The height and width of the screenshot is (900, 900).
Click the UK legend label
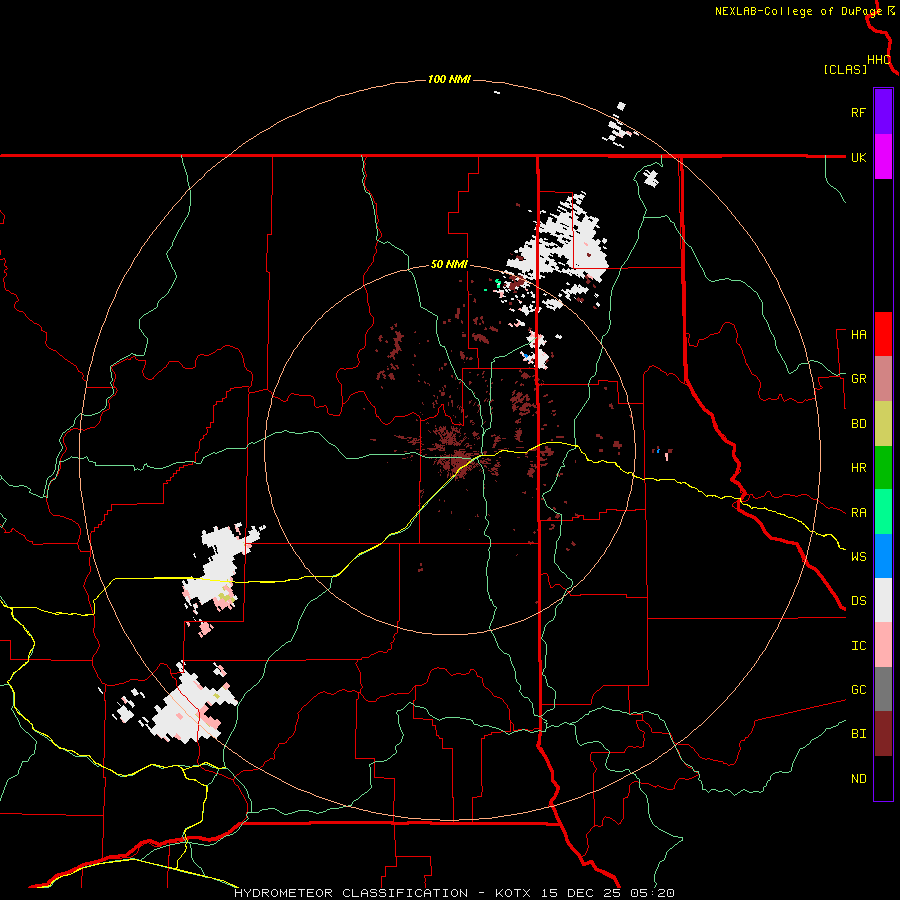[858, 157]
